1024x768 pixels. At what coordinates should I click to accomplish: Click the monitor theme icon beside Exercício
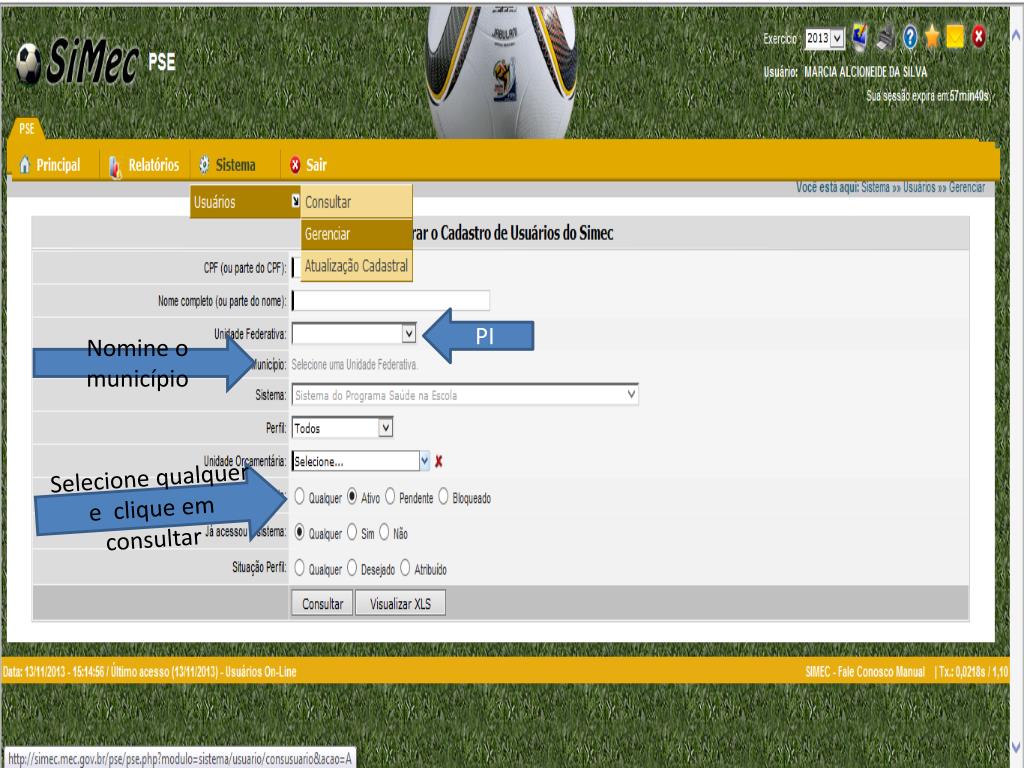[x=861, y=37]
